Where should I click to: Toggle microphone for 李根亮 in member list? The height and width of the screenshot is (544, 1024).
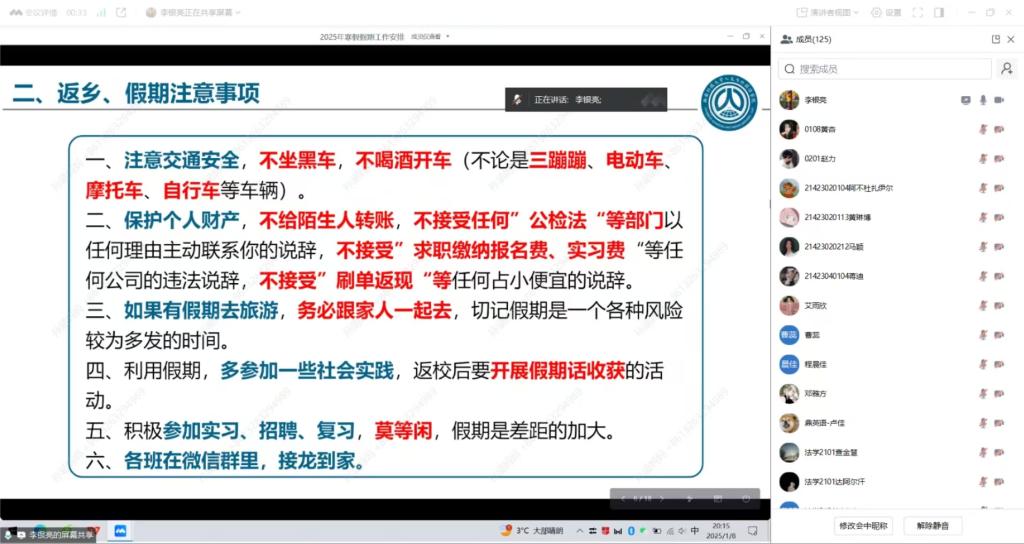(x=984, y=100)
